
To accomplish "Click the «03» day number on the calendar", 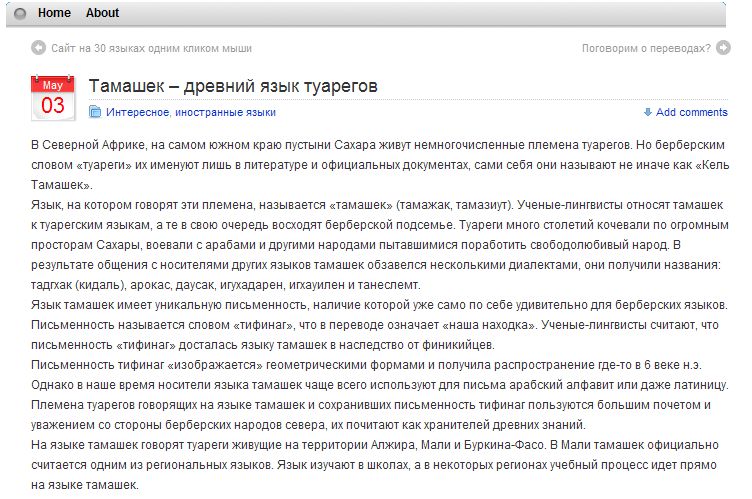I will click(52, 105).
